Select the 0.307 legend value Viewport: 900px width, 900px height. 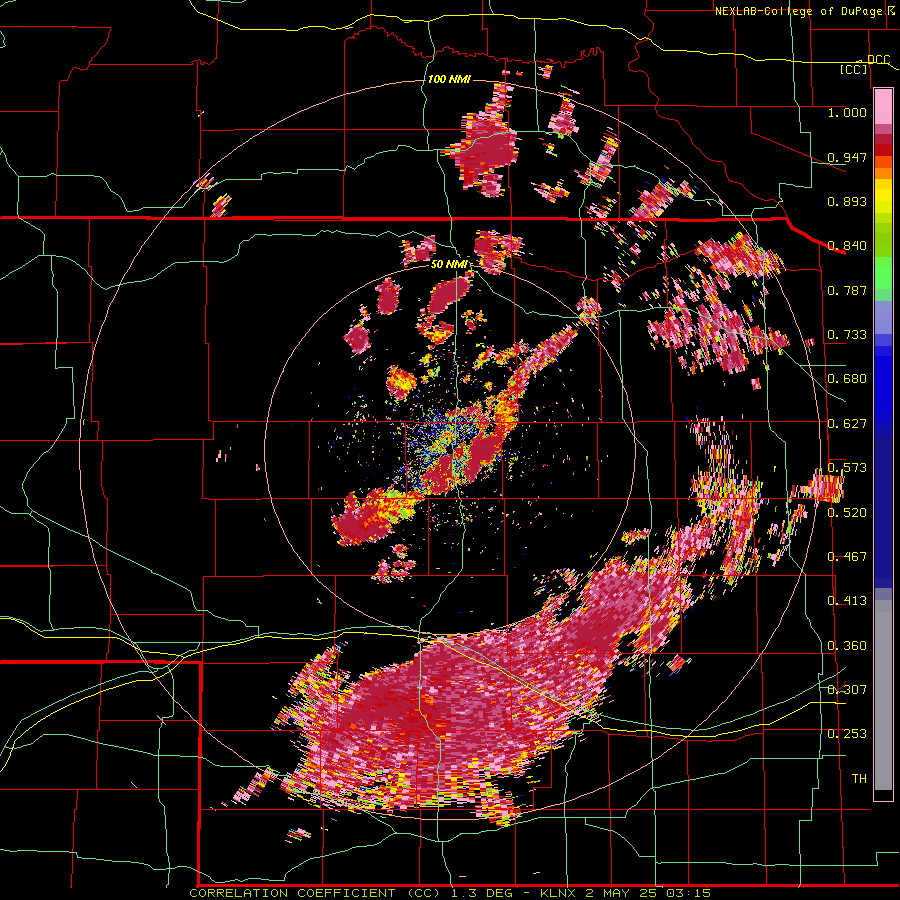847,689
